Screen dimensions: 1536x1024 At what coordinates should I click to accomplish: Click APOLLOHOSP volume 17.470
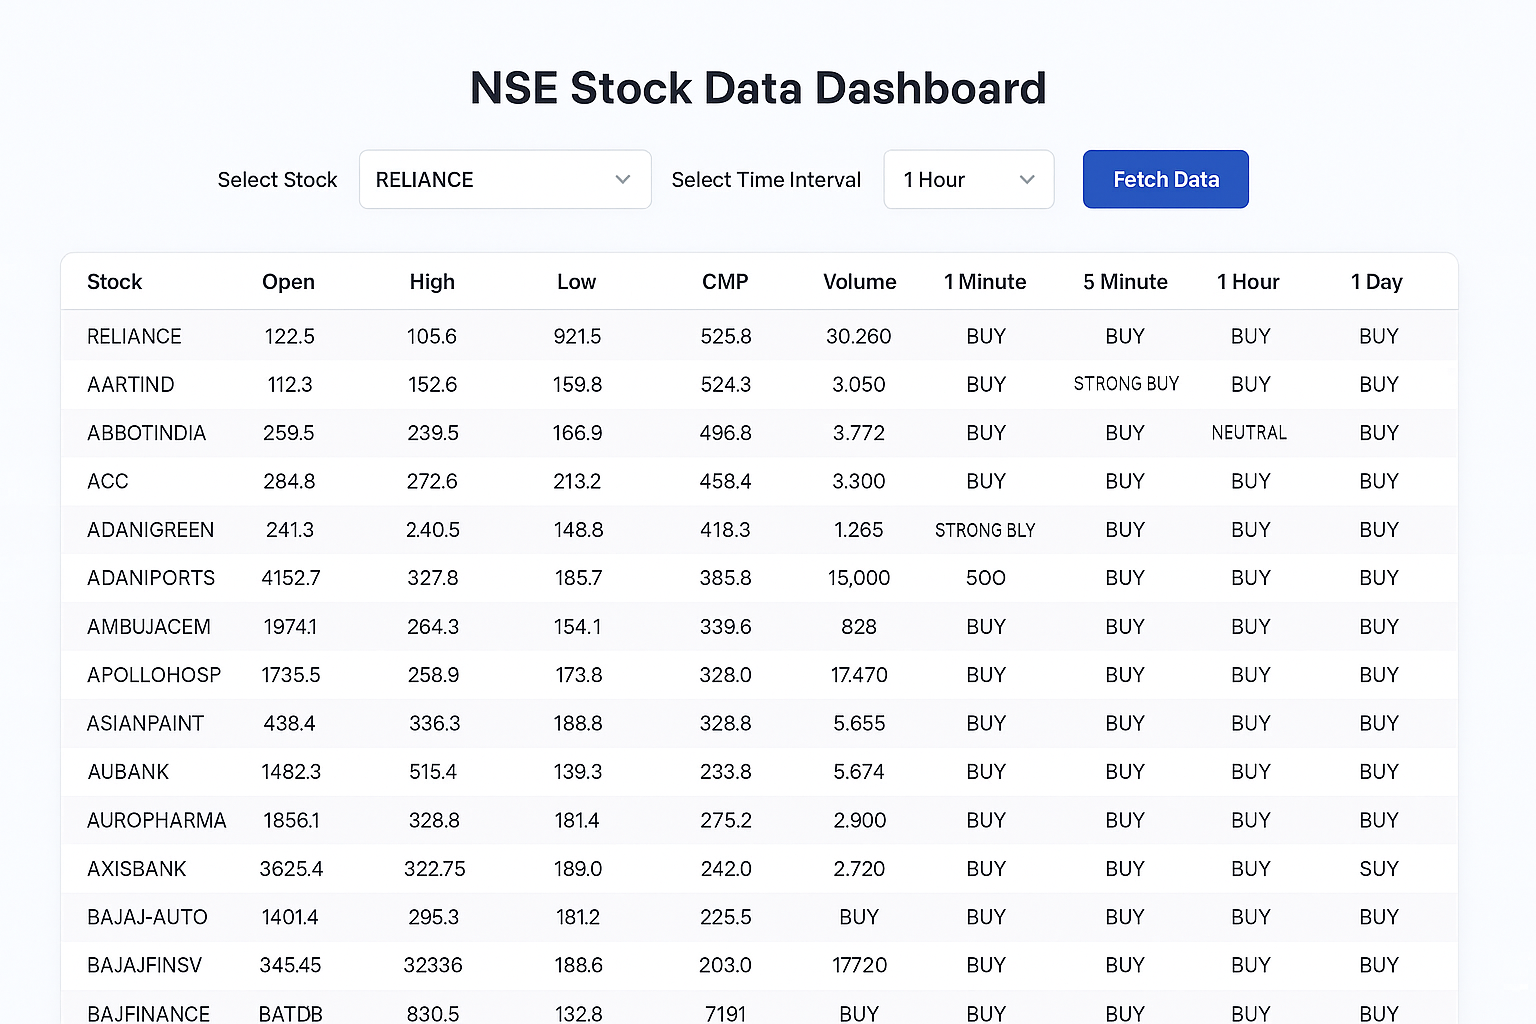[x=859, y=675]
